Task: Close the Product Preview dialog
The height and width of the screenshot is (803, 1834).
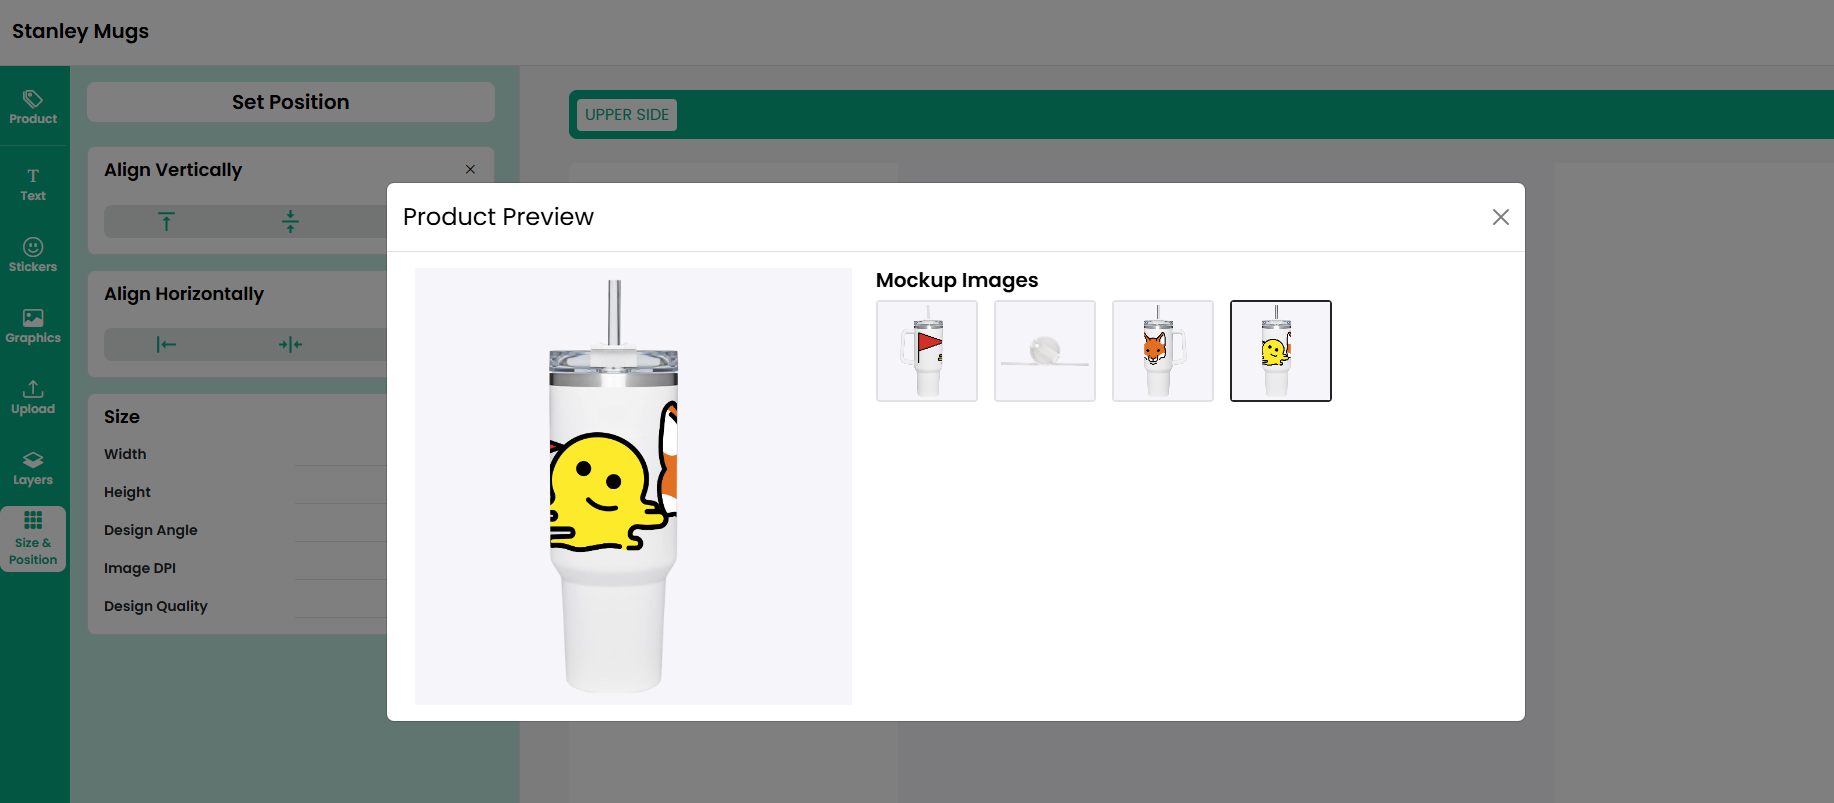Action: pos(1500,217)
